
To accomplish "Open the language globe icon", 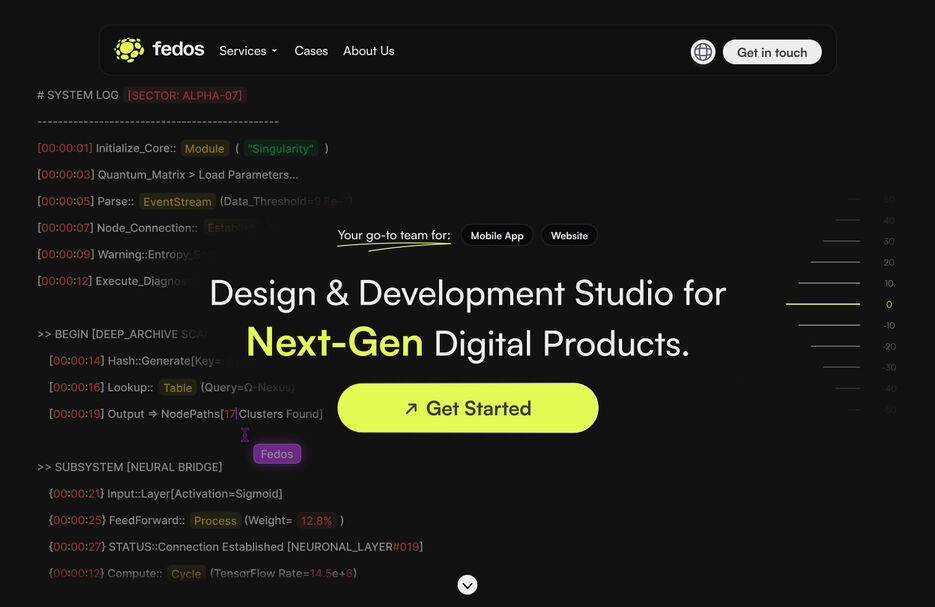I will [x=703, y=52].
